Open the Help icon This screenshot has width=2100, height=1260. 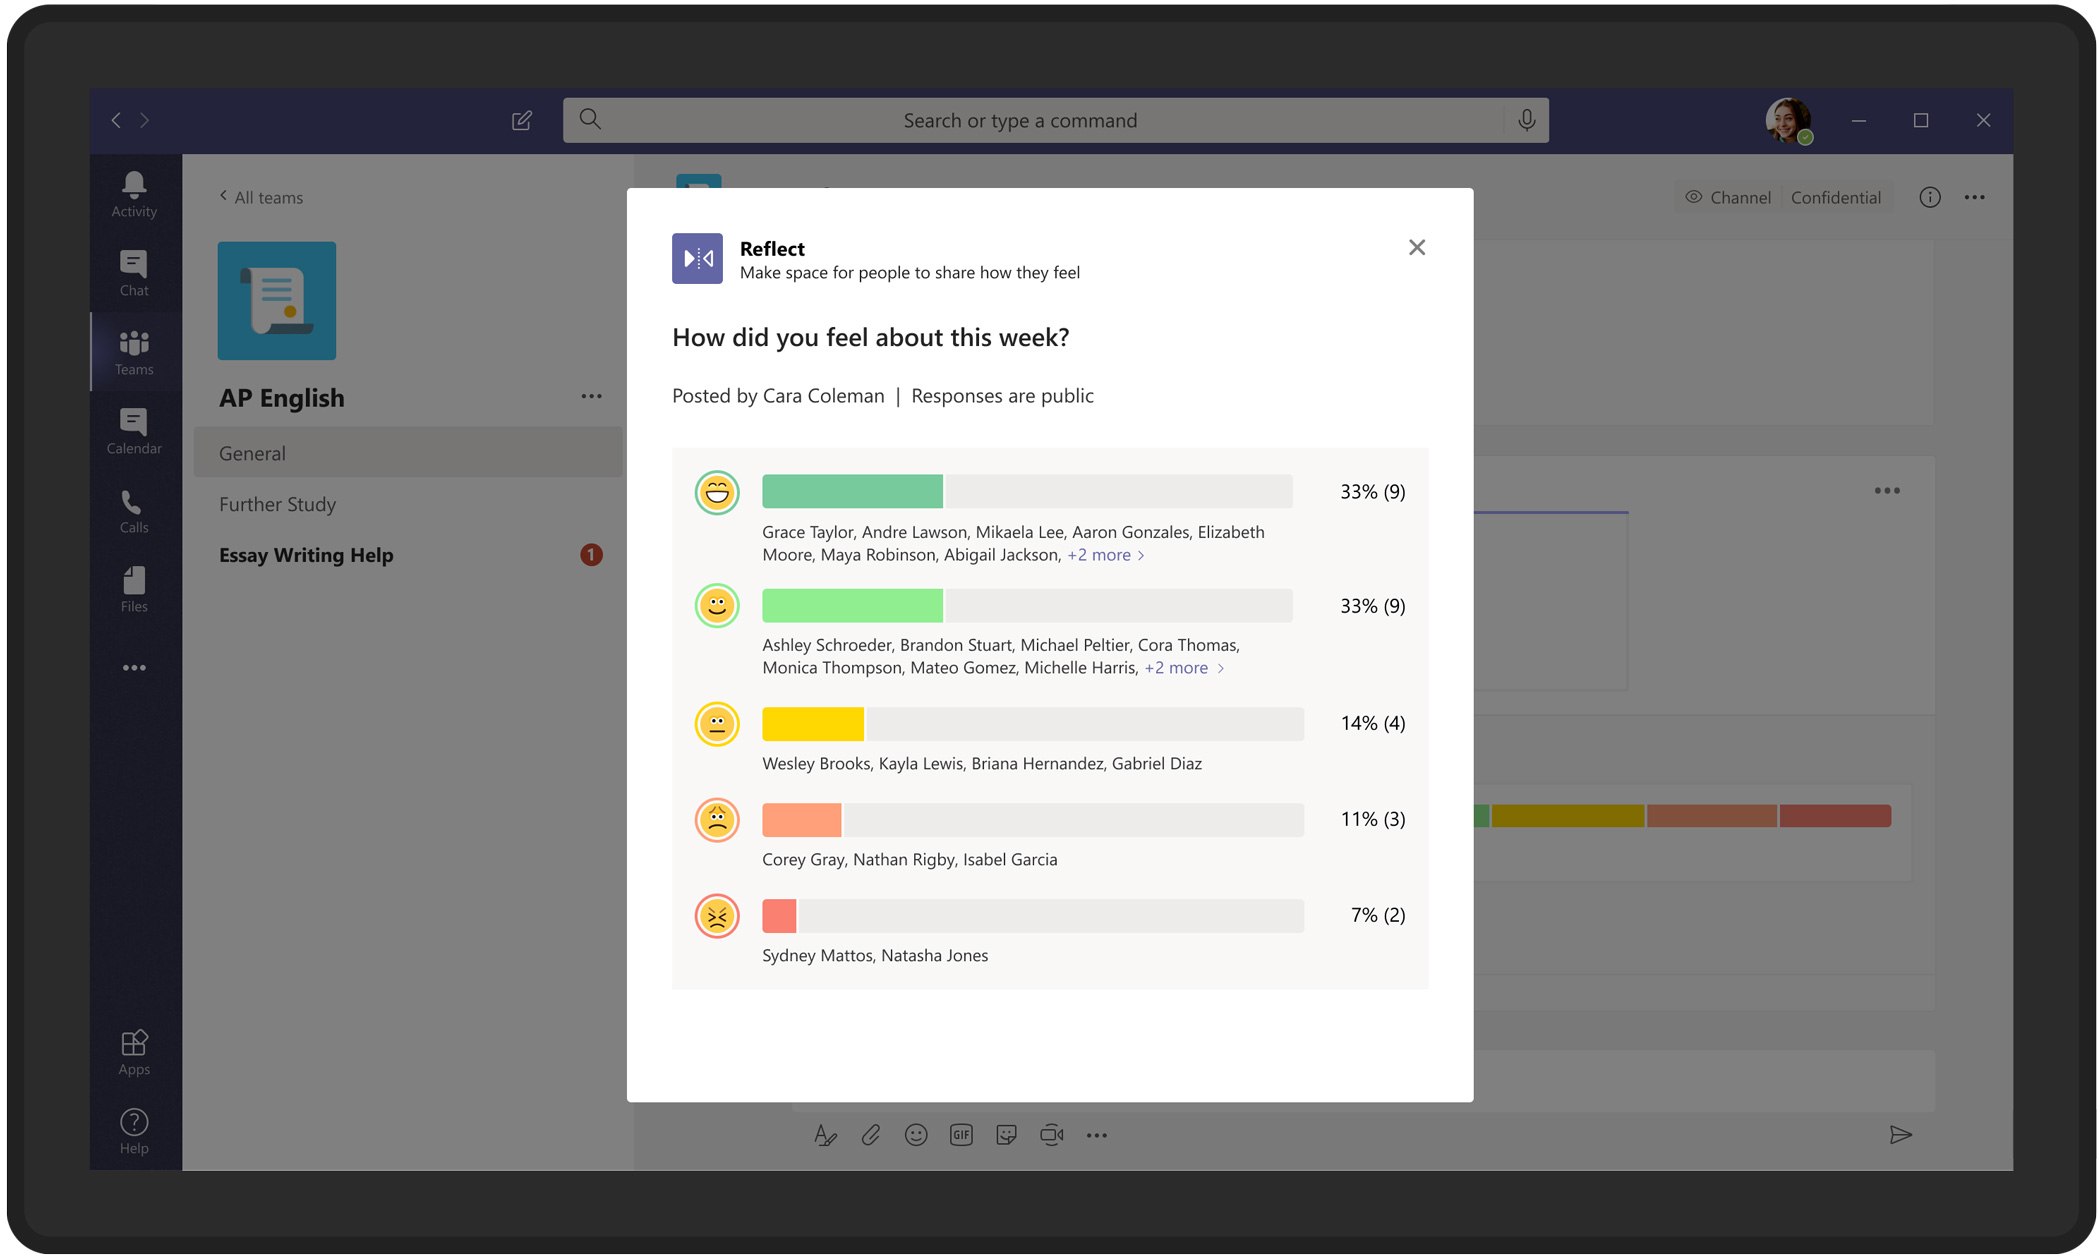134,1131
